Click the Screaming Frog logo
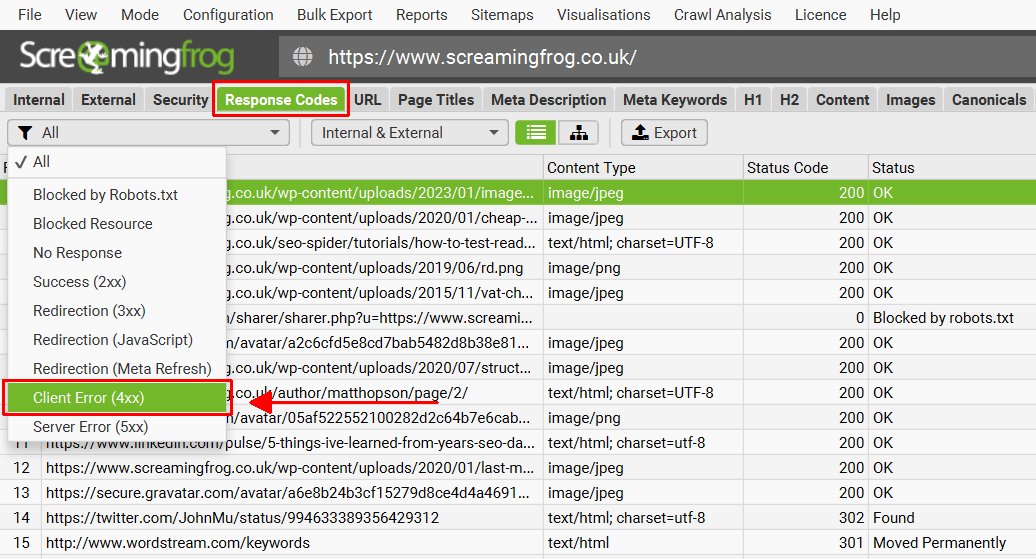Image resolution: width=1036 pixels, height=559 pixels. click(127, 57)
